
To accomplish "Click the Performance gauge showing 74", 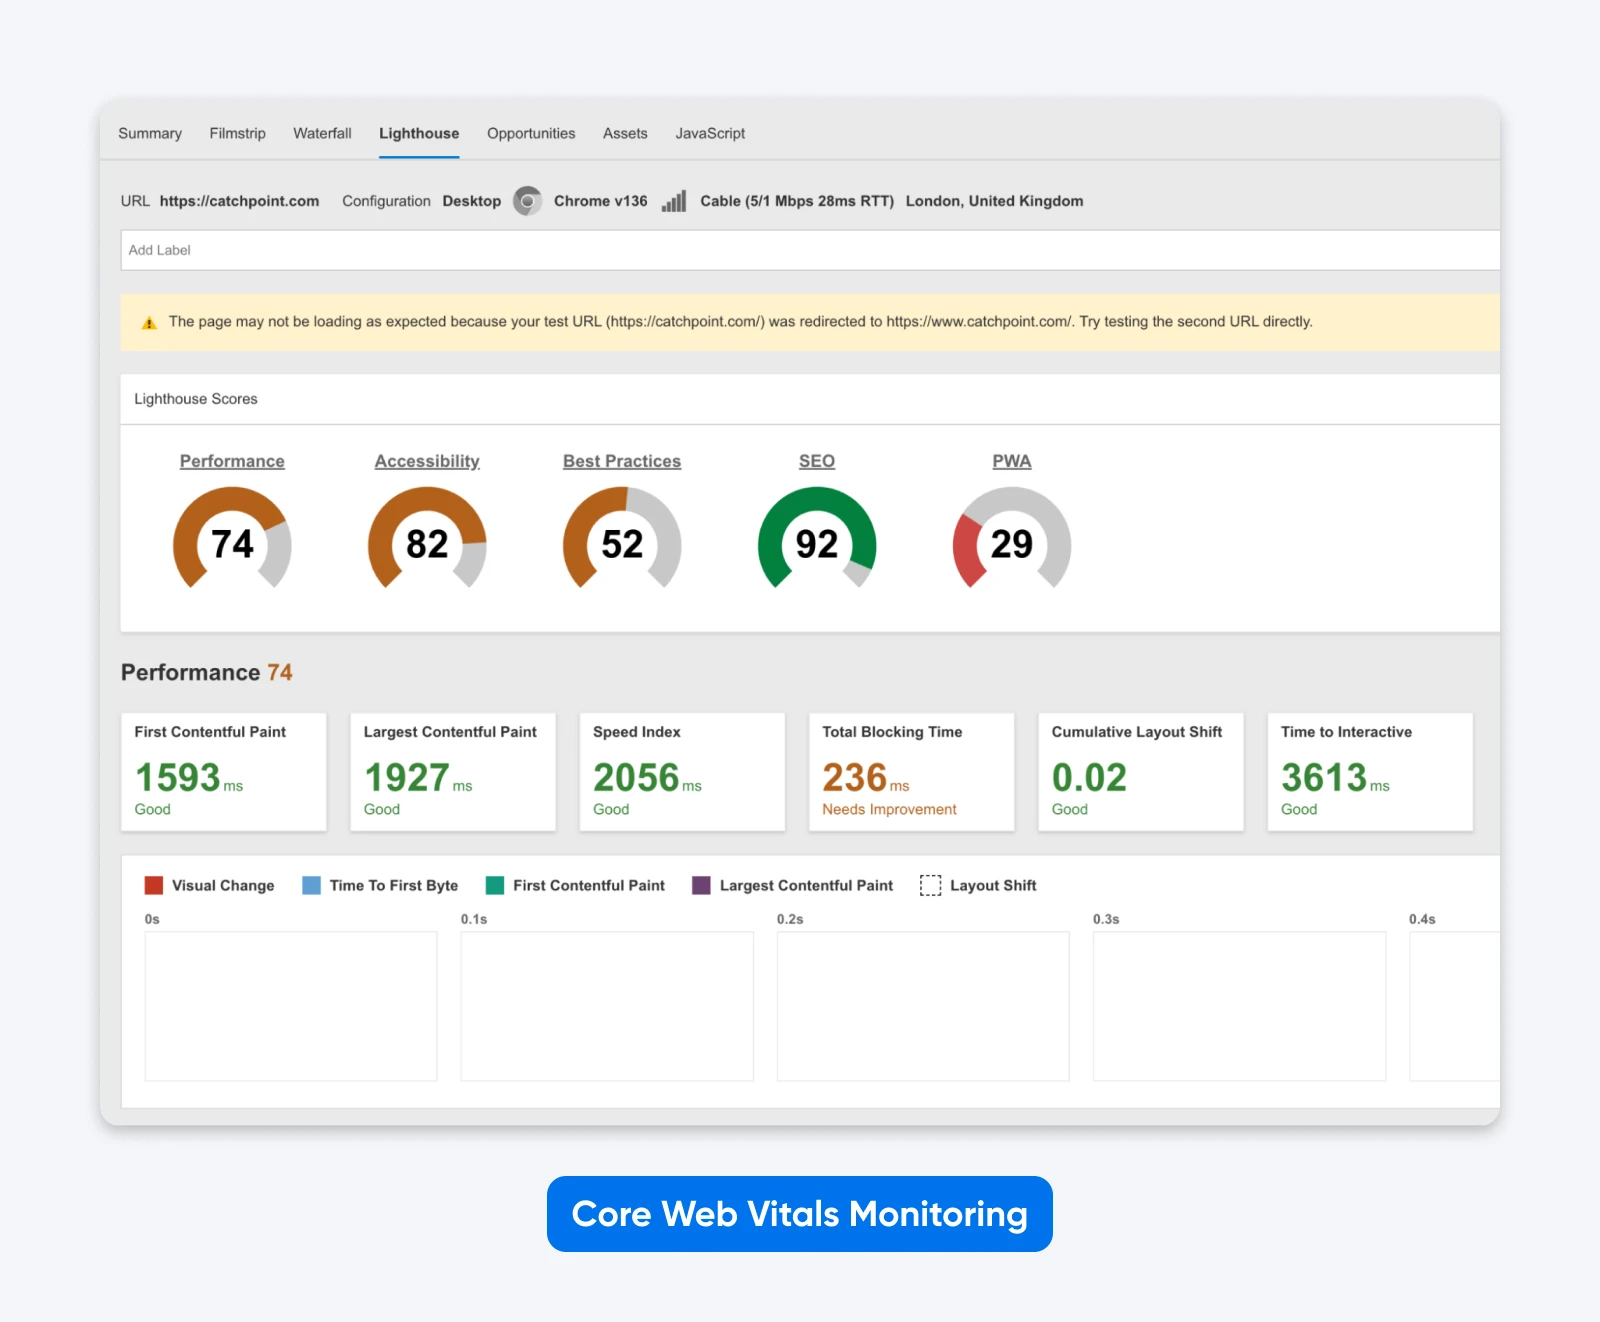I will (x=232, y=543).
